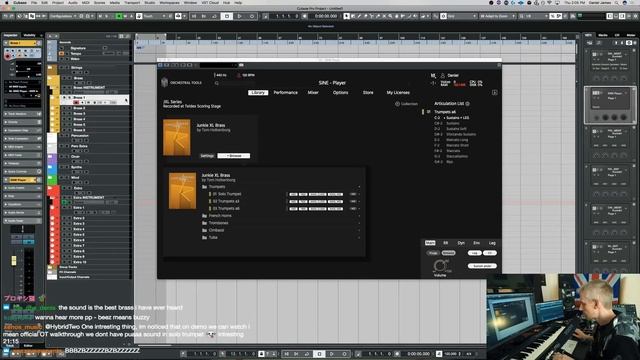Image resolution: width=640 pixels, height=360 pixels.
Task: Open the Project menu
Action: [58, 2]
